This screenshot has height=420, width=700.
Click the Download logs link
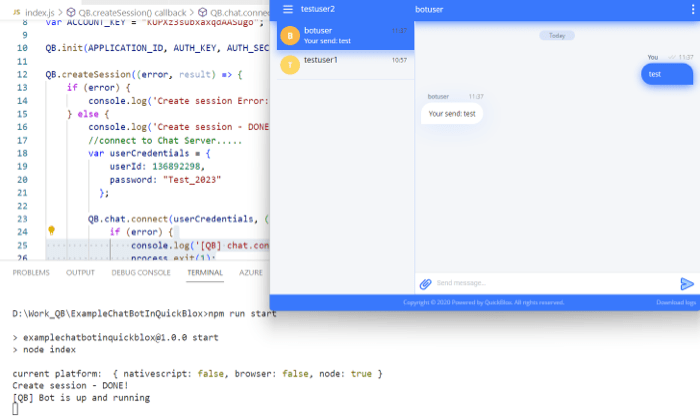(676, 302)
